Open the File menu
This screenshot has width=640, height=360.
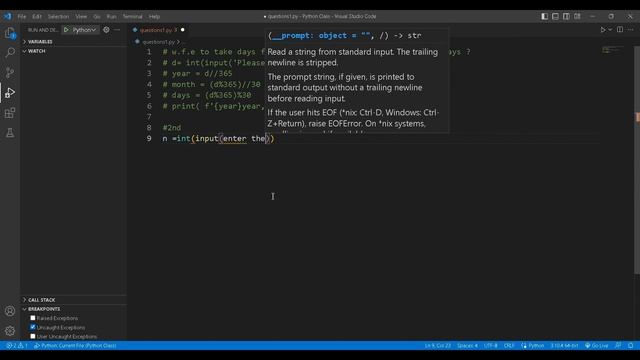(22, 16)
